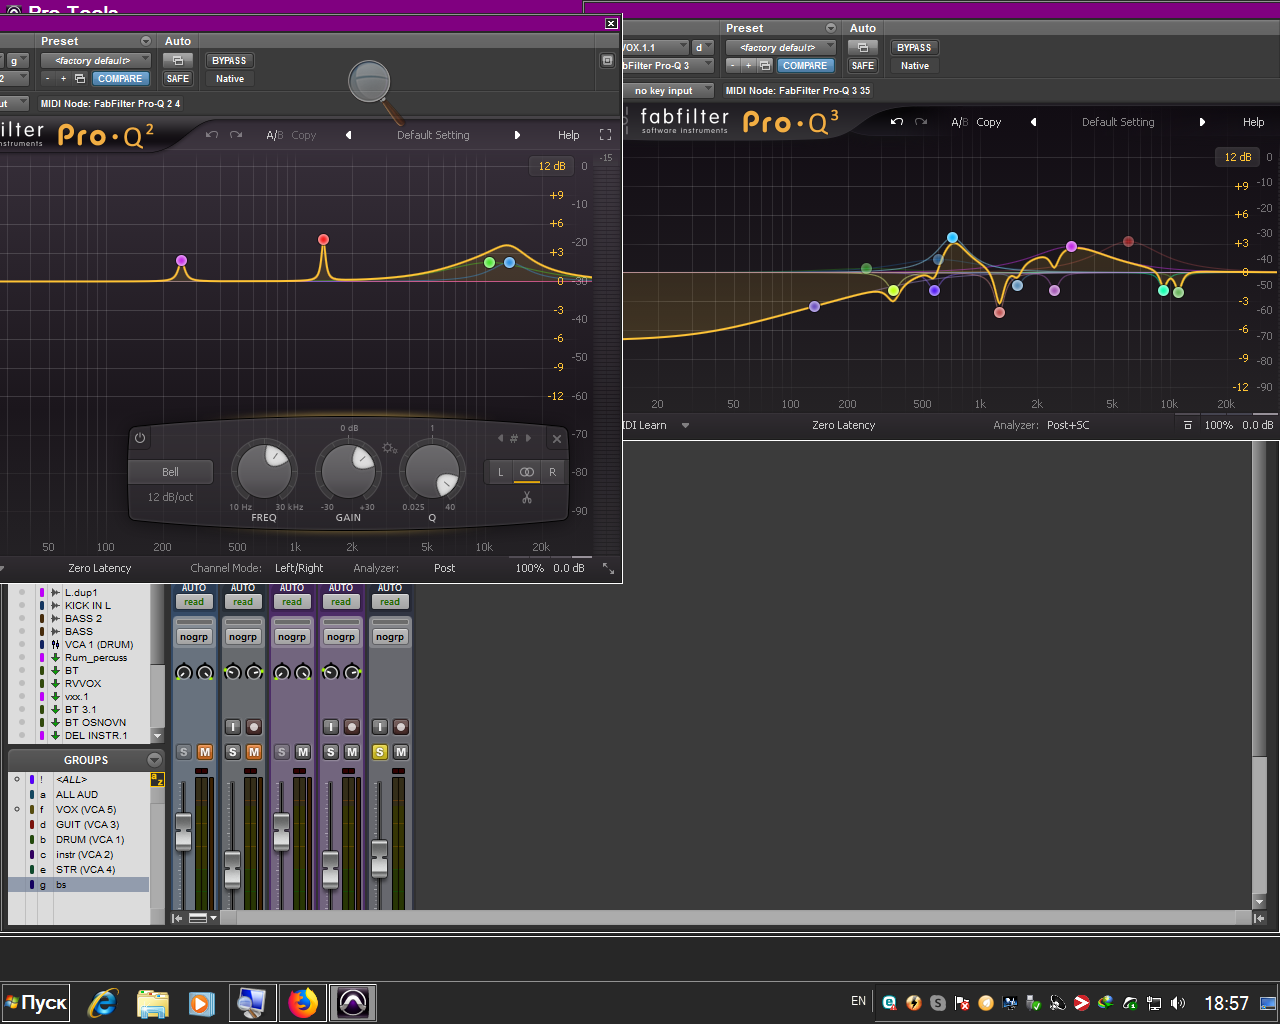Viewport: 1280px width, 1024px height.
Task: Click read automation button on first channel
Action: 194,602
